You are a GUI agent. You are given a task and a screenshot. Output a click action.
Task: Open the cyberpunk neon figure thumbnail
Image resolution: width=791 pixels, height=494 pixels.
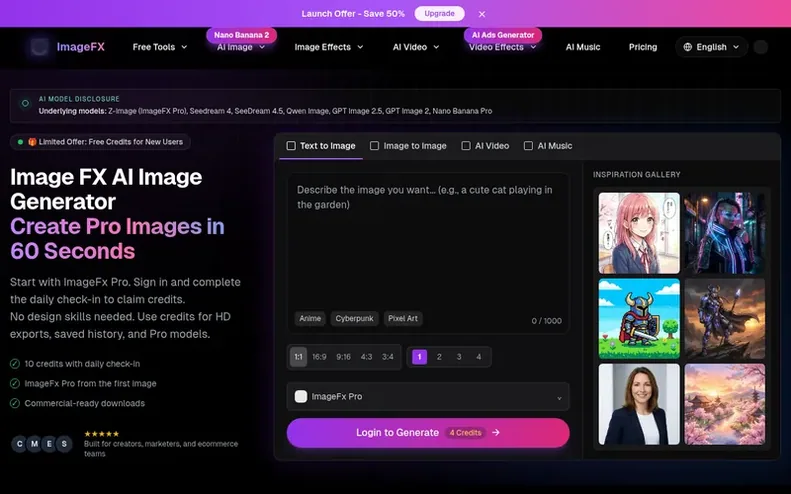click(724, 233)
